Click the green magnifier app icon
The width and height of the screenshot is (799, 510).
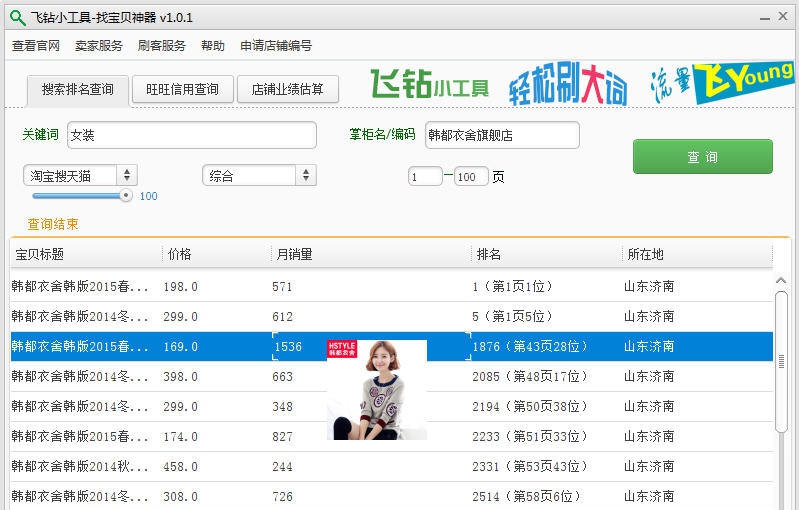click(17, 18)
